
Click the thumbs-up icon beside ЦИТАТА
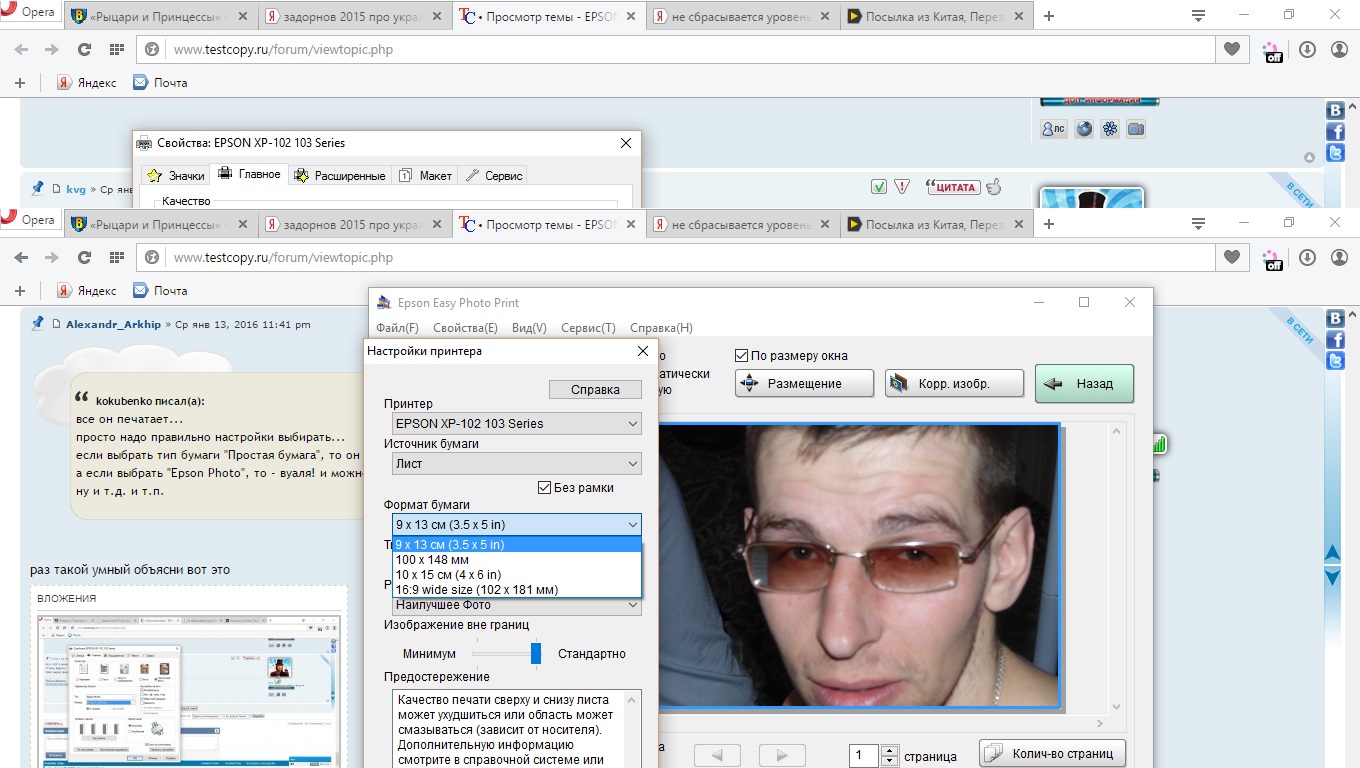(x=993, y=186)
